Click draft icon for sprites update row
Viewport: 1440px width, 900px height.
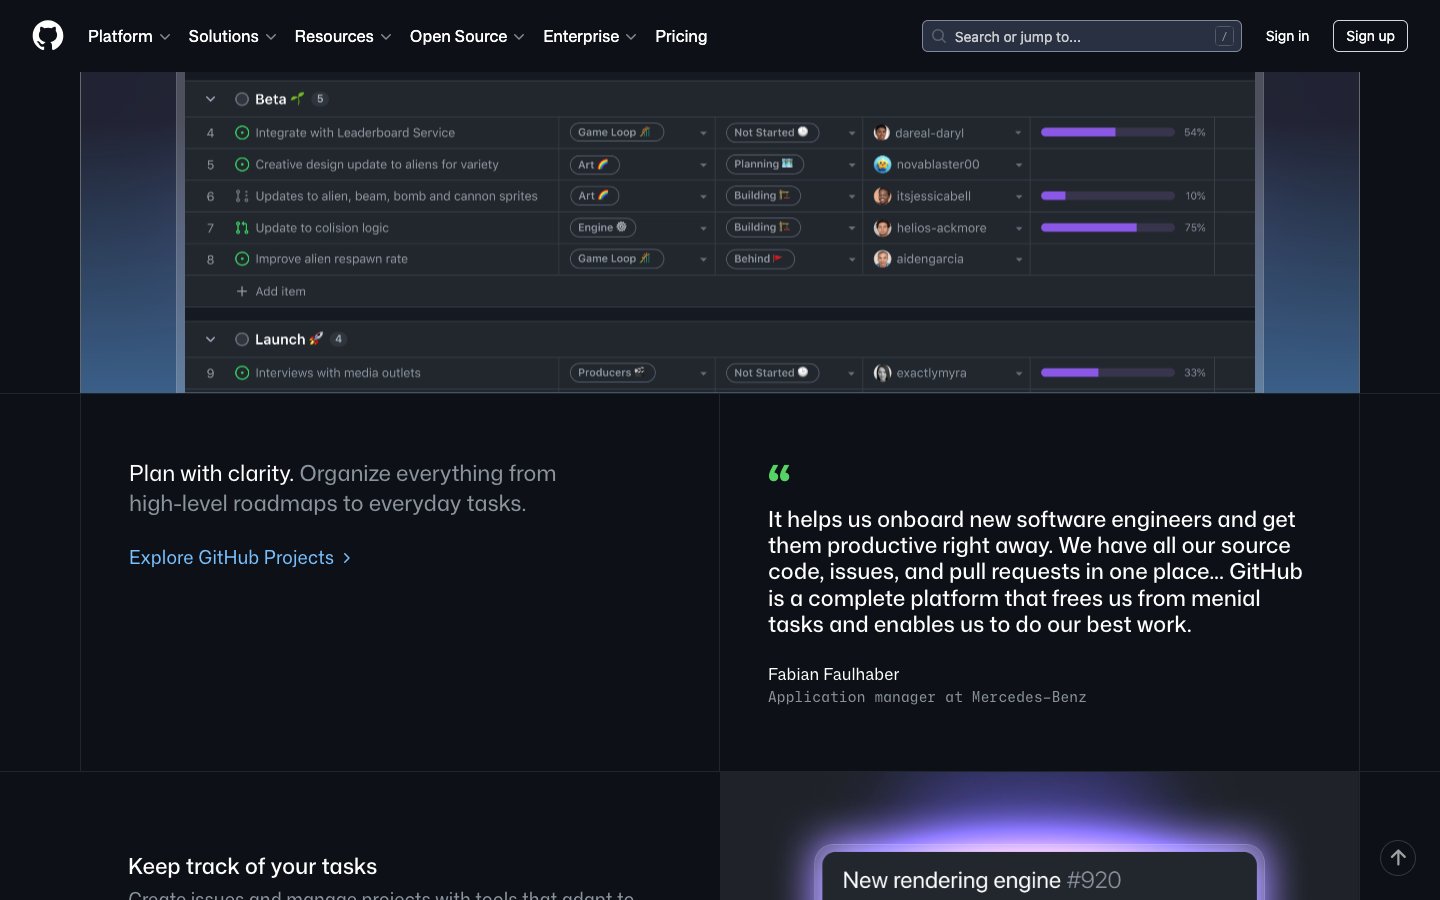click(242, 196)
